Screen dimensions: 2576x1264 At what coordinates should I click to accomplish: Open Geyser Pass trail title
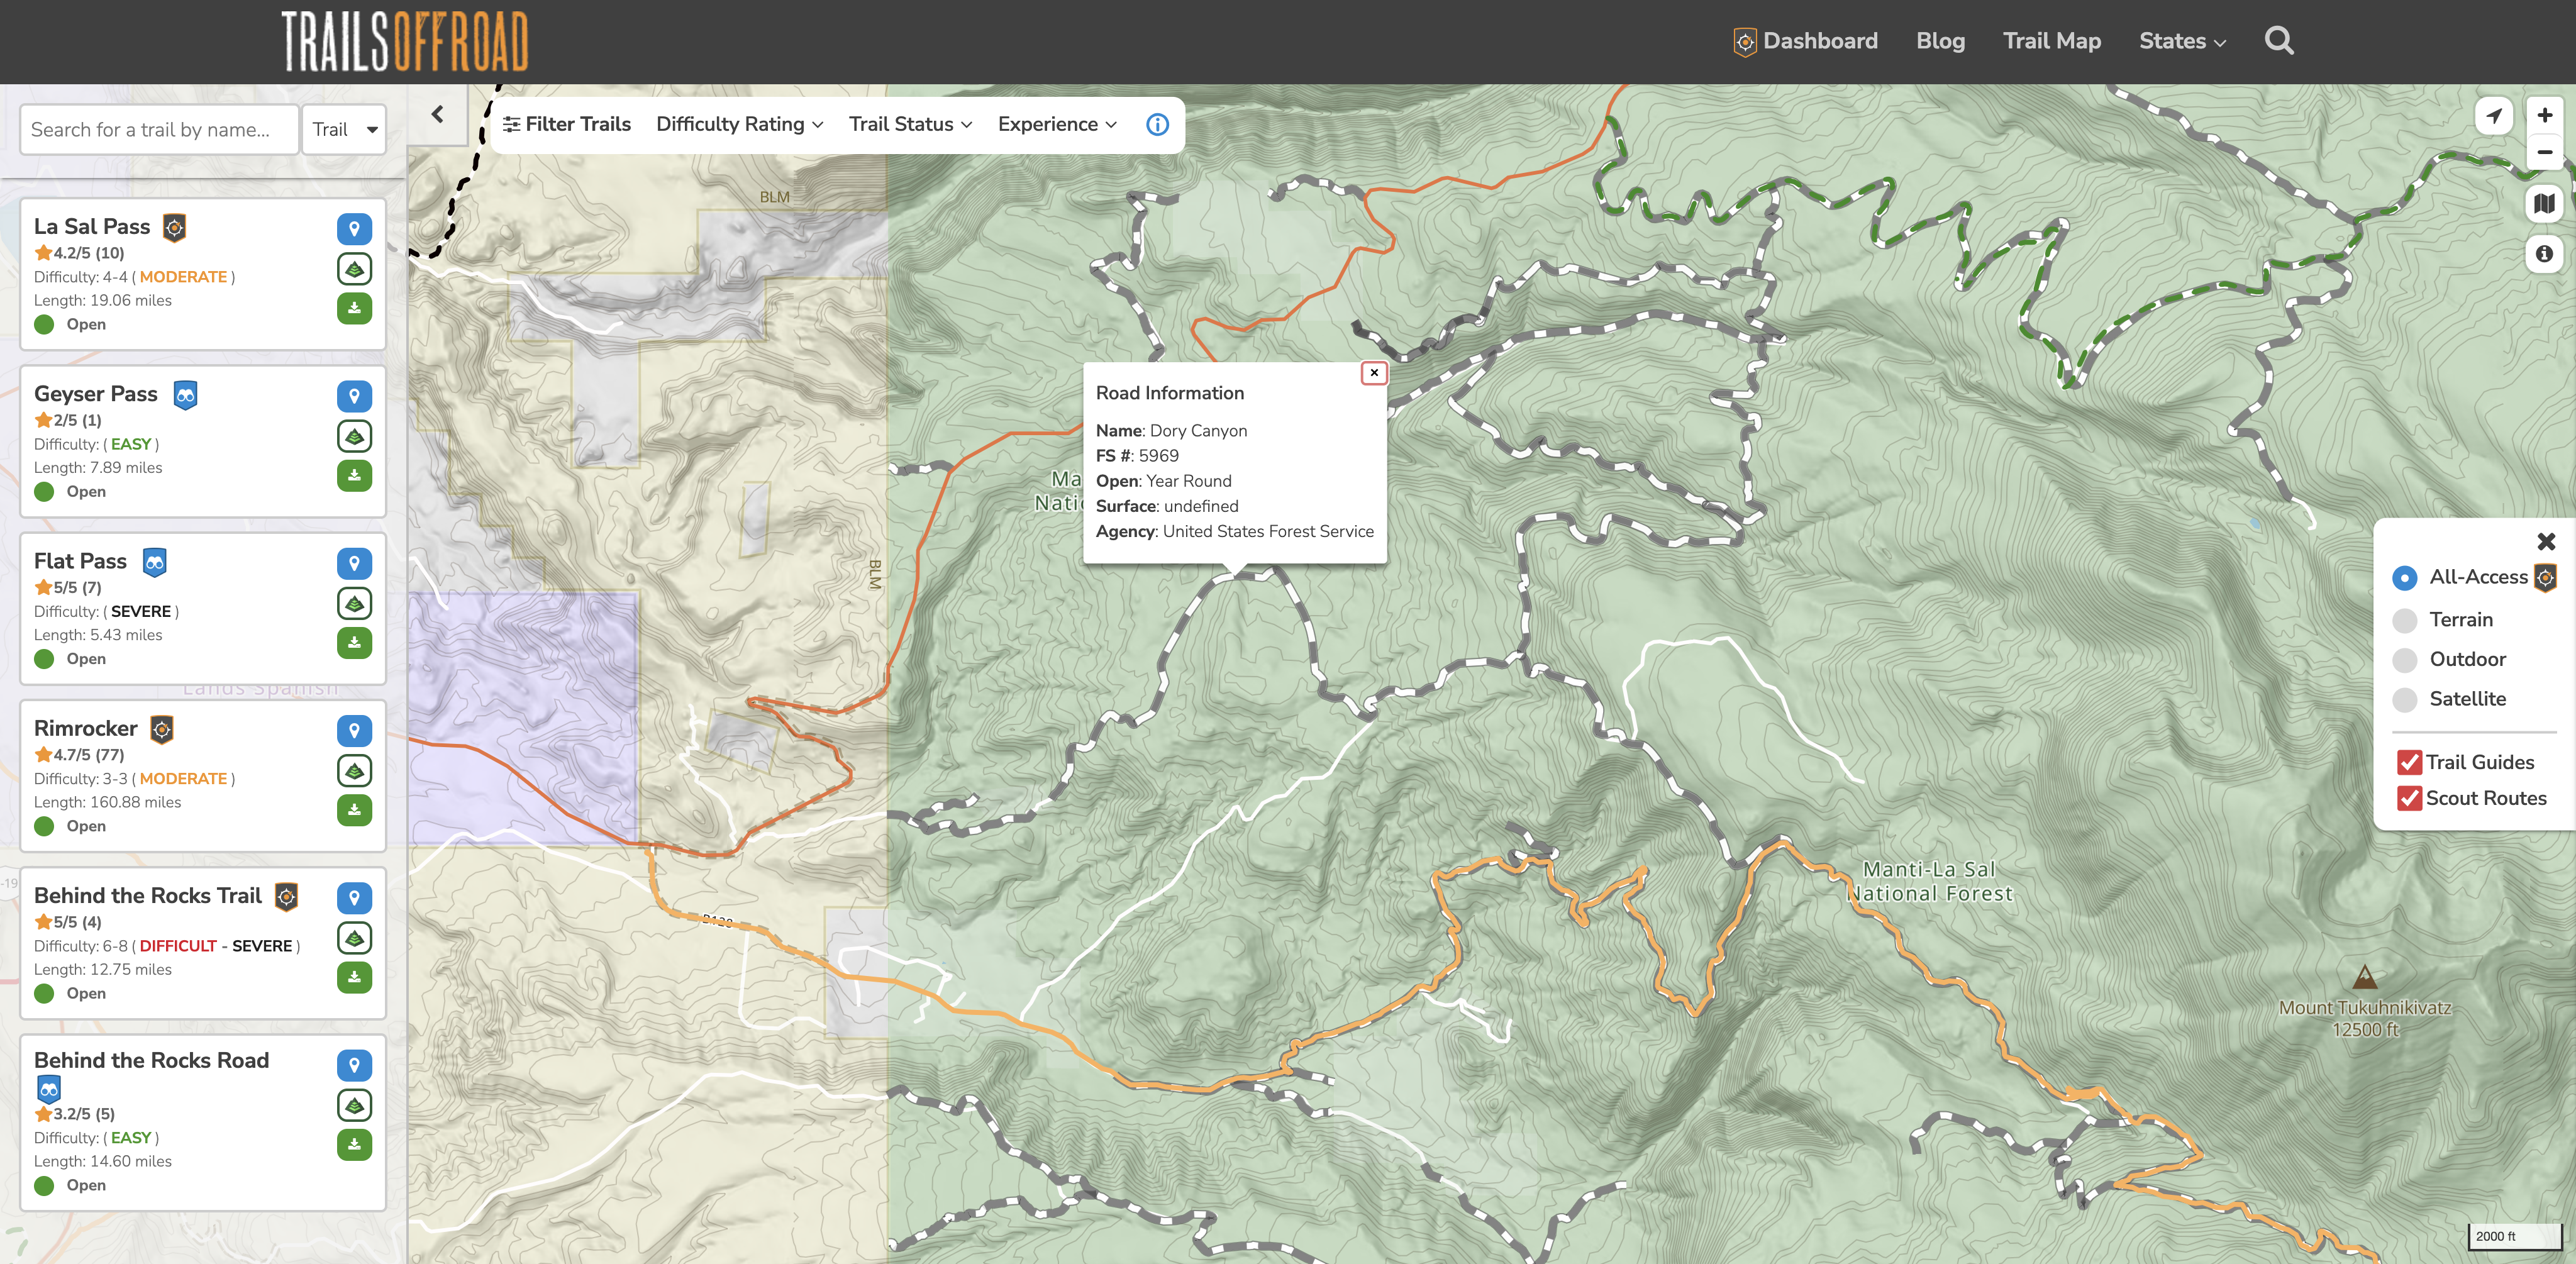pos(96,394)
